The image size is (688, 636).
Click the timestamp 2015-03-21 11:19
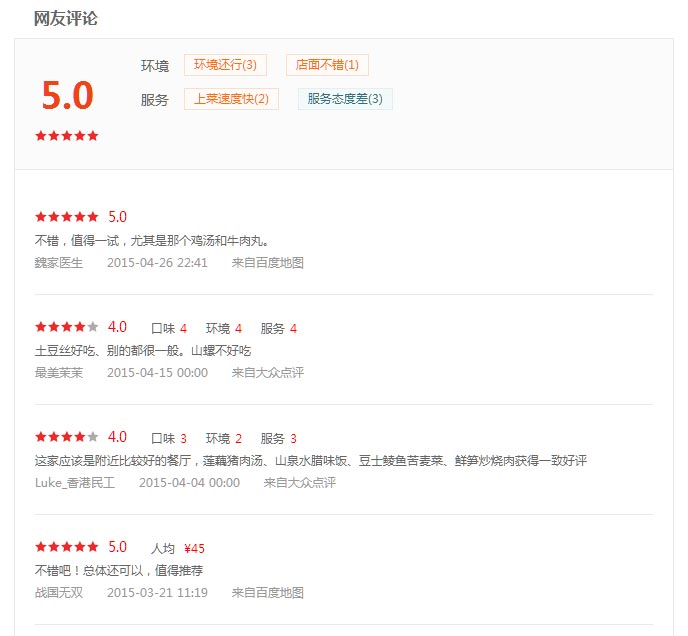(x=157, y=593)
